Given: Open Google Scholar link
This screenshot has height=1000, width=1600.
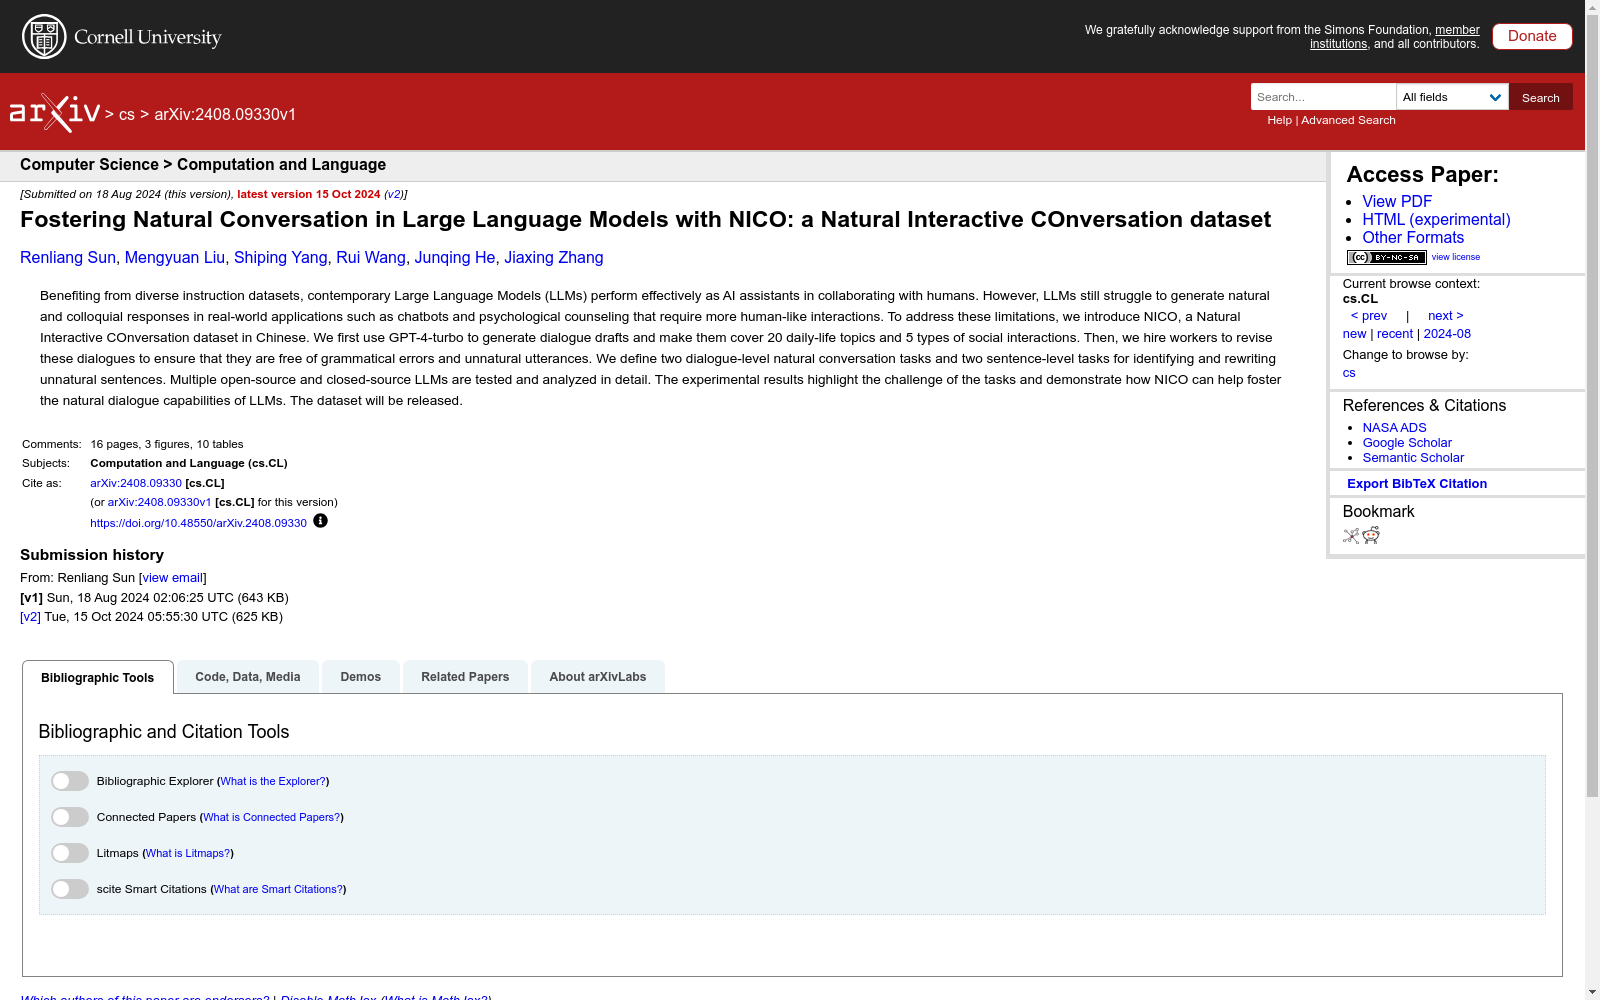Looking at the screenshot, I should pyautogui.click(x=1407, y=442).
